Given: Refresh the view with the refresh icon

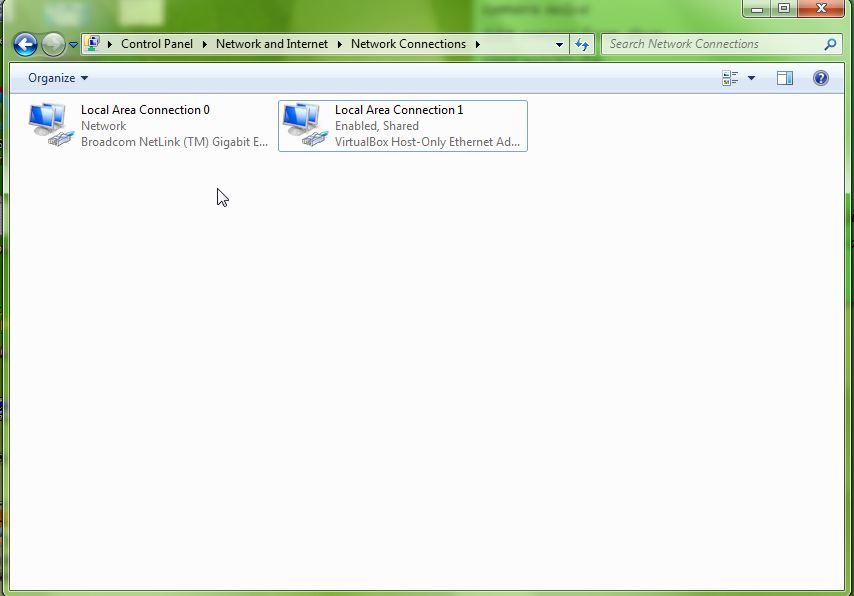Looking at the screenshot, I should [581, 44].
